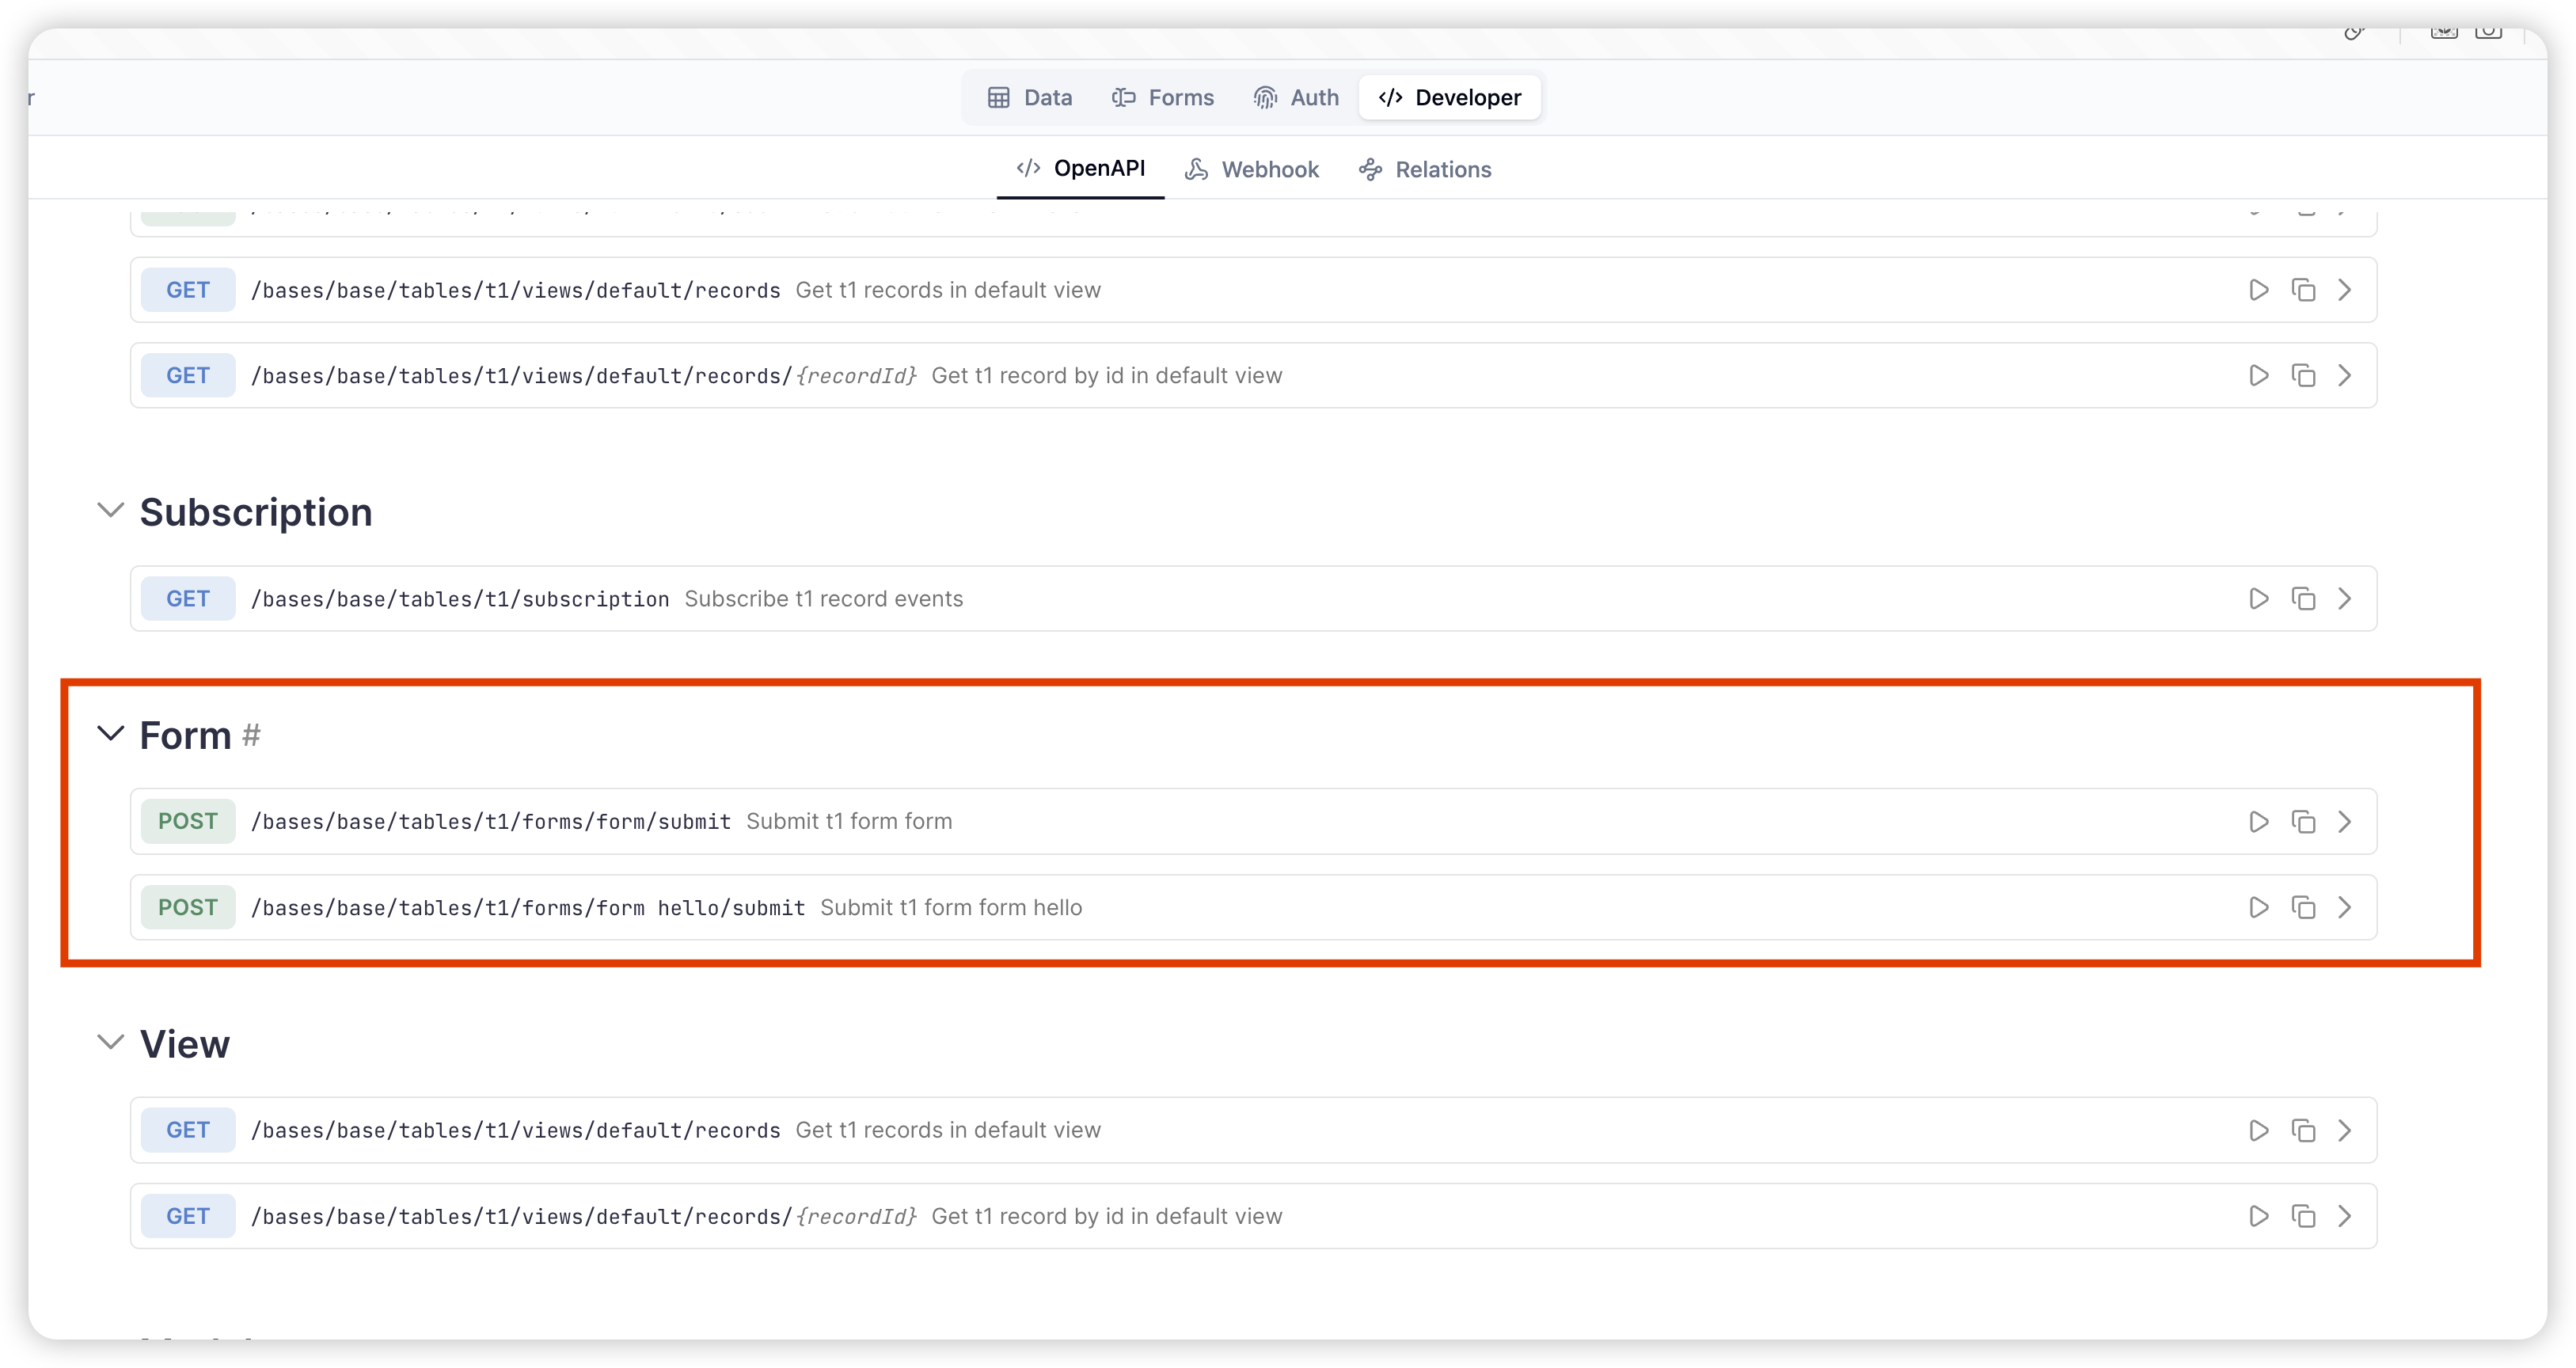
Task: Click the run icon for subscription GET endpoint
Action: (2259, 598)
